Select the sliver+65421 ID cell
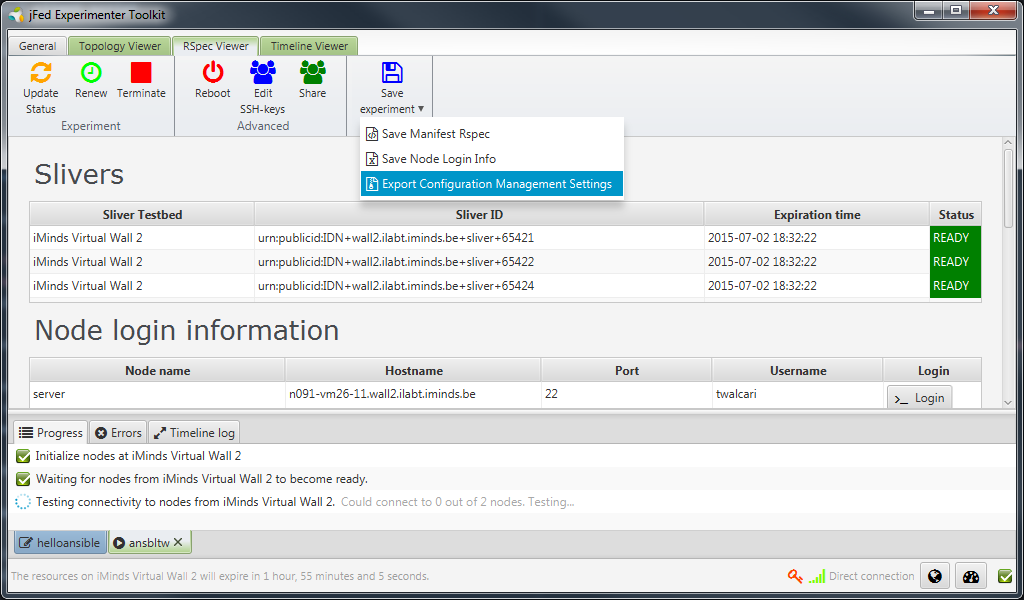 (x=479, y=238)
